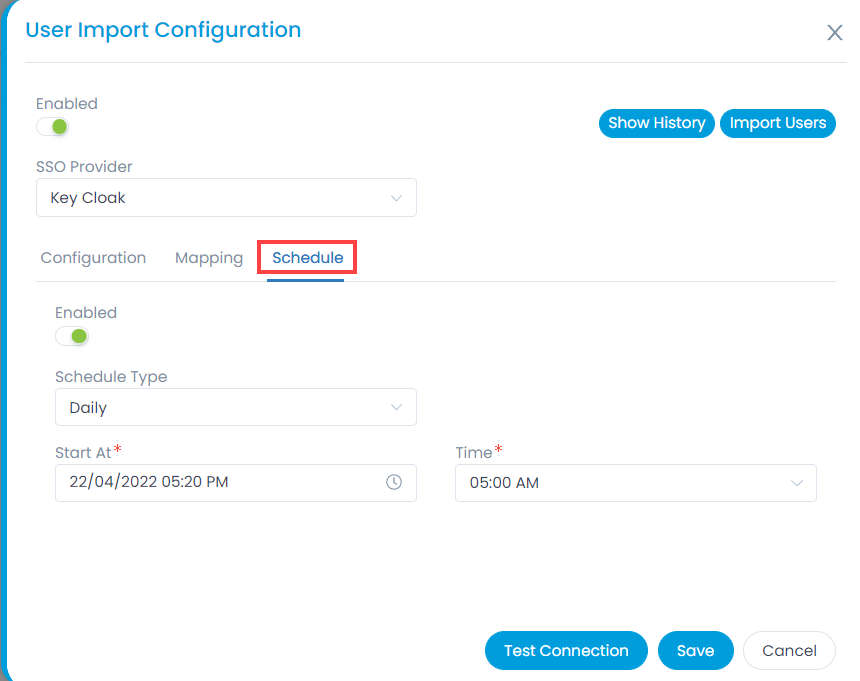Click the Schedule Type chevron arrow
The width and height of the screenshot is (860, 681).
pyautogui.click(x=396, y=407)
